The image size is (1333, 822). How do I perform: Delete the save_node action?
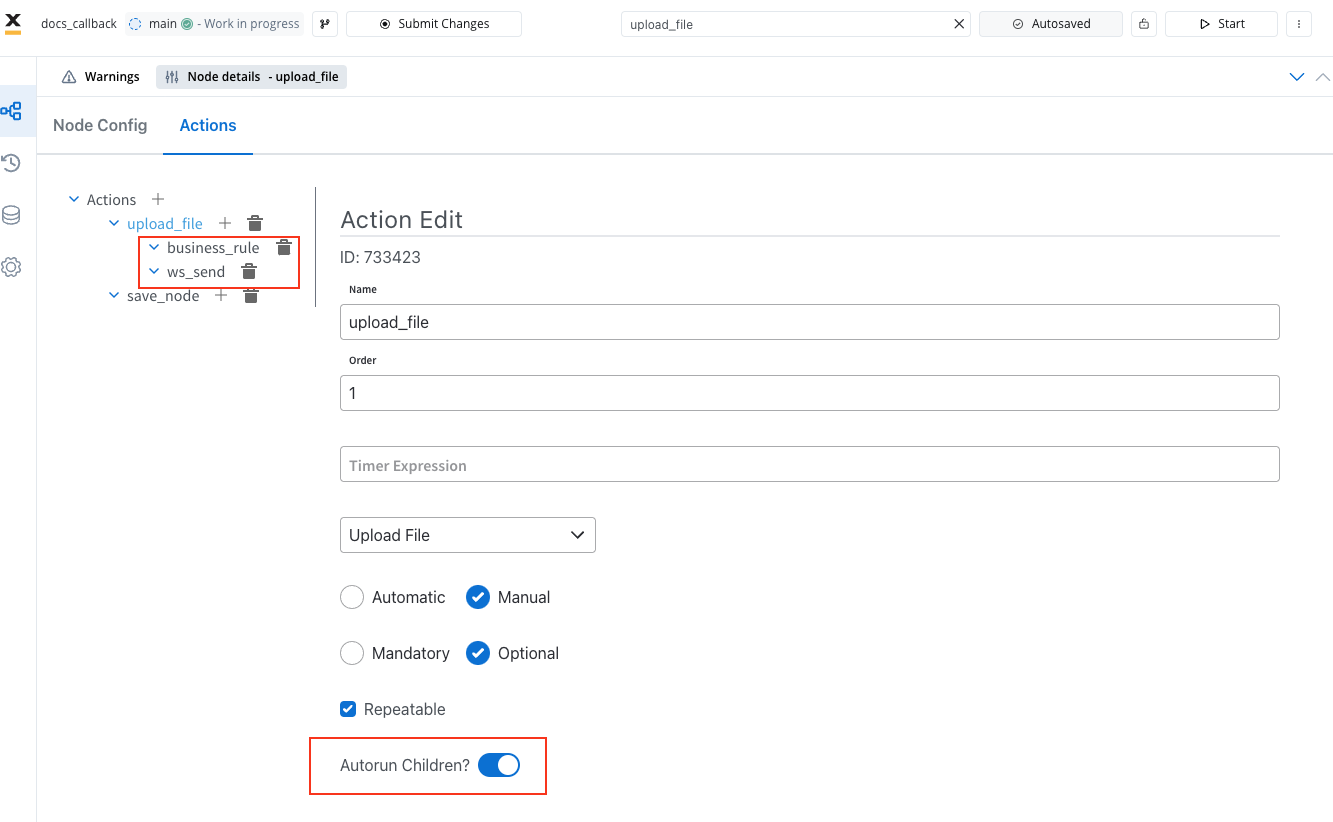pos(251,295)
